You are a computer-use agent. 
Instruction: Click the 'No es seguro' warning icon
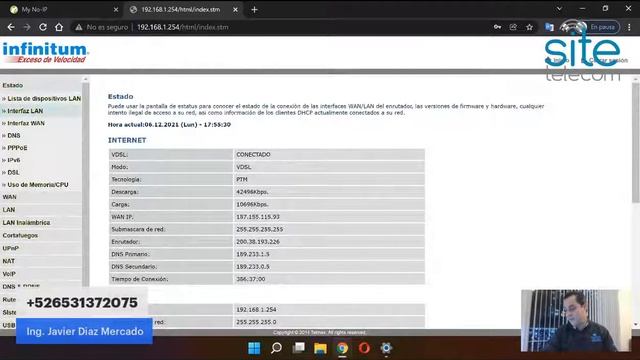(79, 27)
